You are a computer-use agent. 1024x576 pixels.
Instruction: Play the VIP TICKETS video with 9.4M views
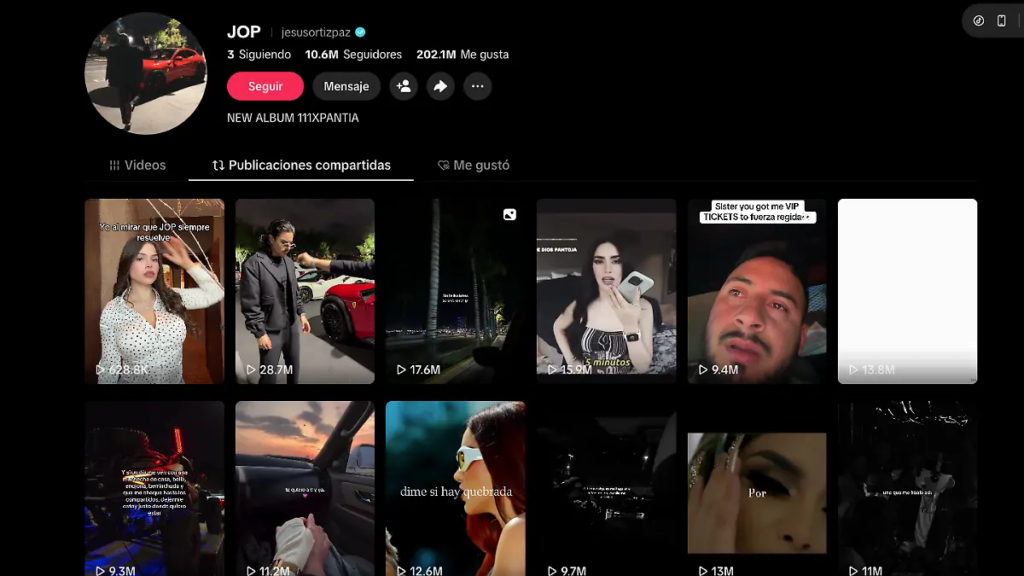coord(757,290)
